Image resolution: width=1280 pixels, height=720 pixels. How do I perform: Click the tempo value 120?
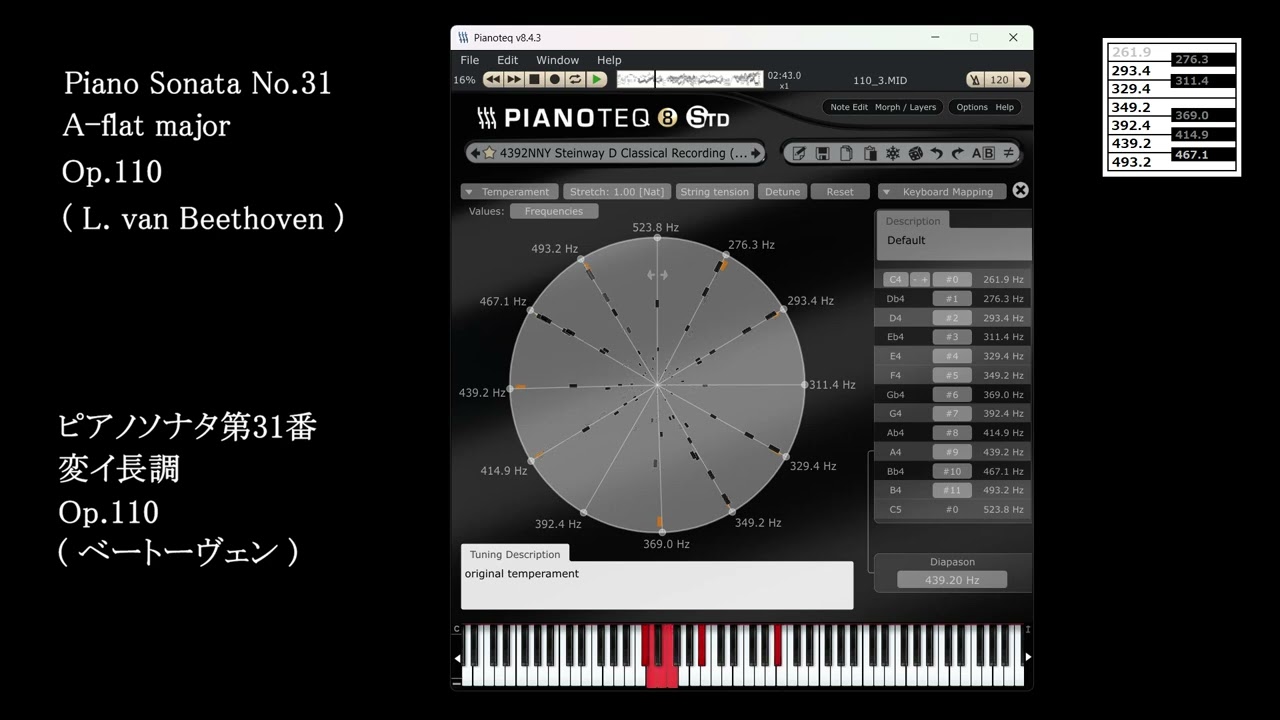[999, 80]
